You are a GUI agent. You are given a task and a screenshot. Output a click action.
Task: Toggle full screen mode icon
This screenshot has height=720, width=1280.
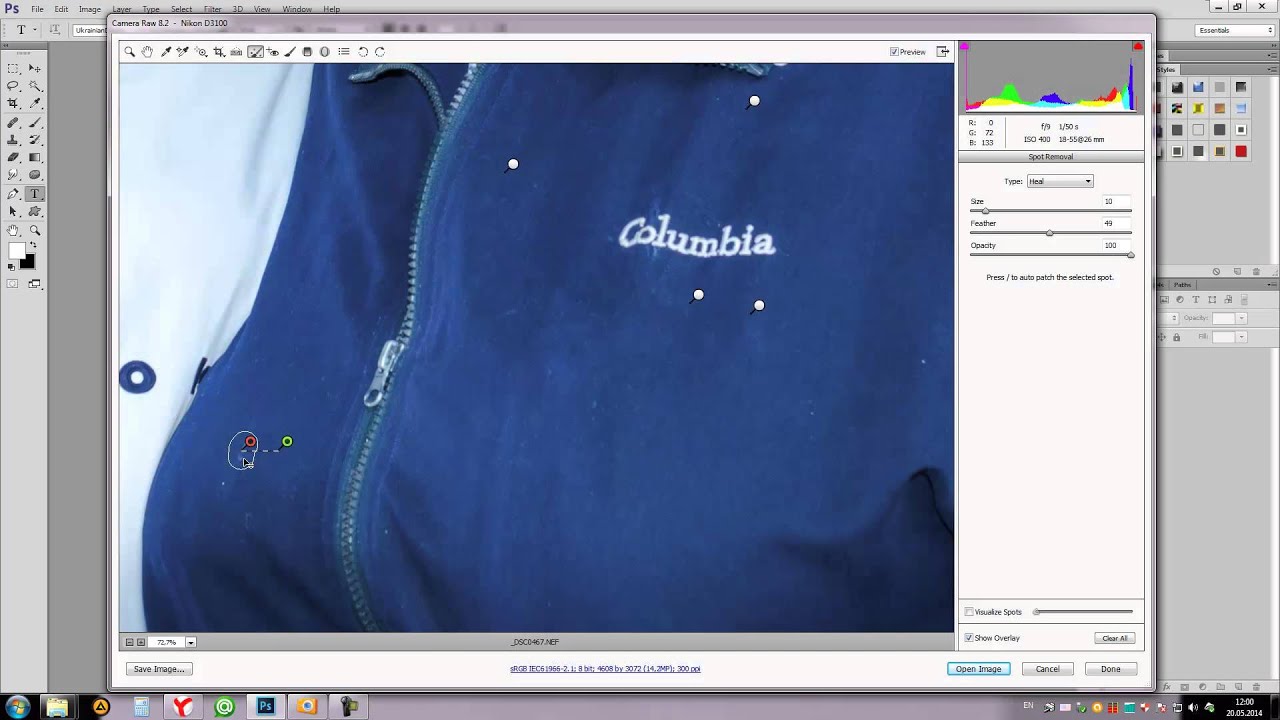pyautogui.click(x=942, y=52)
